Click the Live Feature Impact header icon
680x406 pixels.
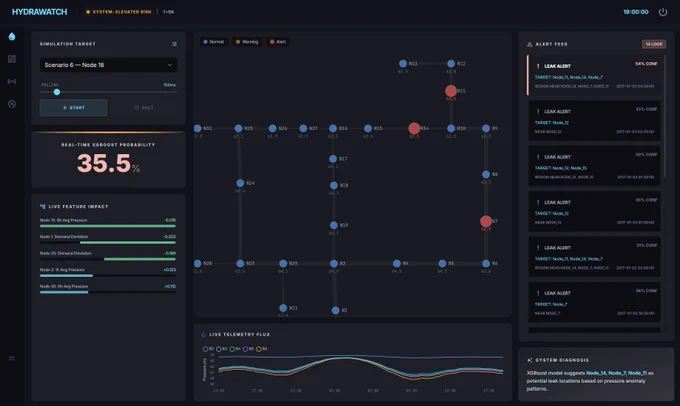[42, 206]
